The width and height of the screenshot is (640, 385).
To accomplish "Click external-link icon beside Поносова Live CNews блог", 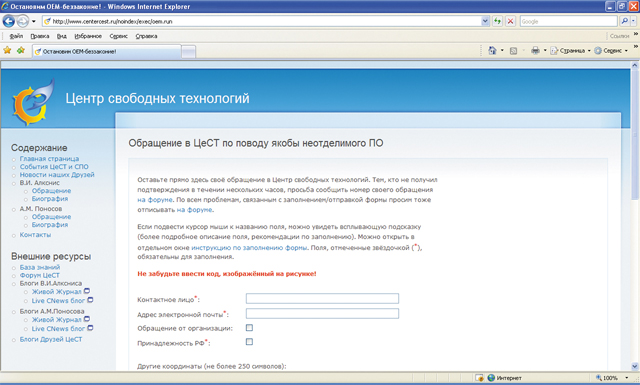I will pyautogui.click(x=90, y=328).
